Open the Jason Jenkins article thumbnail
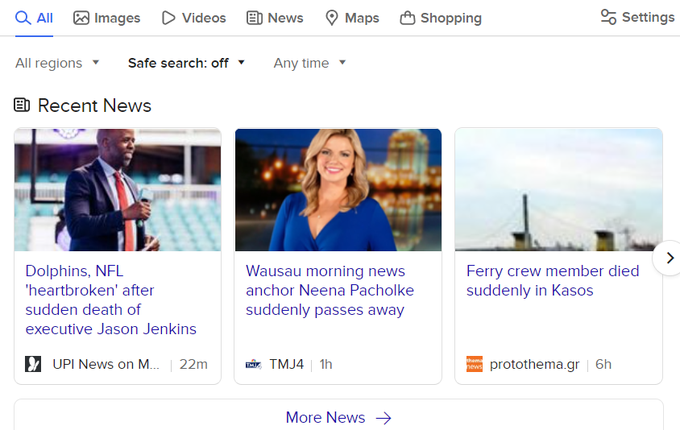Image resolution: width=680 pixels, height=430 pixels. pos(118,190)
